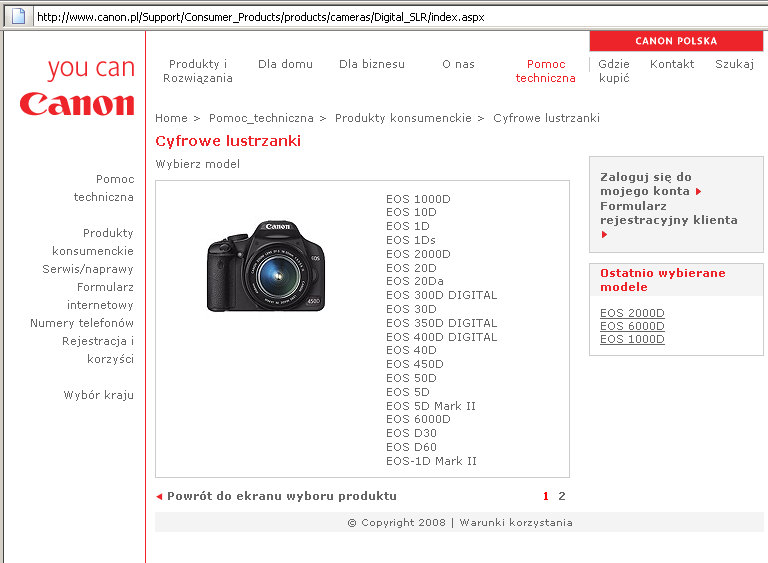Select the EOS 30D model
Image resolution: width=768 pixels, height=563 pixels.
coord(411,309)
